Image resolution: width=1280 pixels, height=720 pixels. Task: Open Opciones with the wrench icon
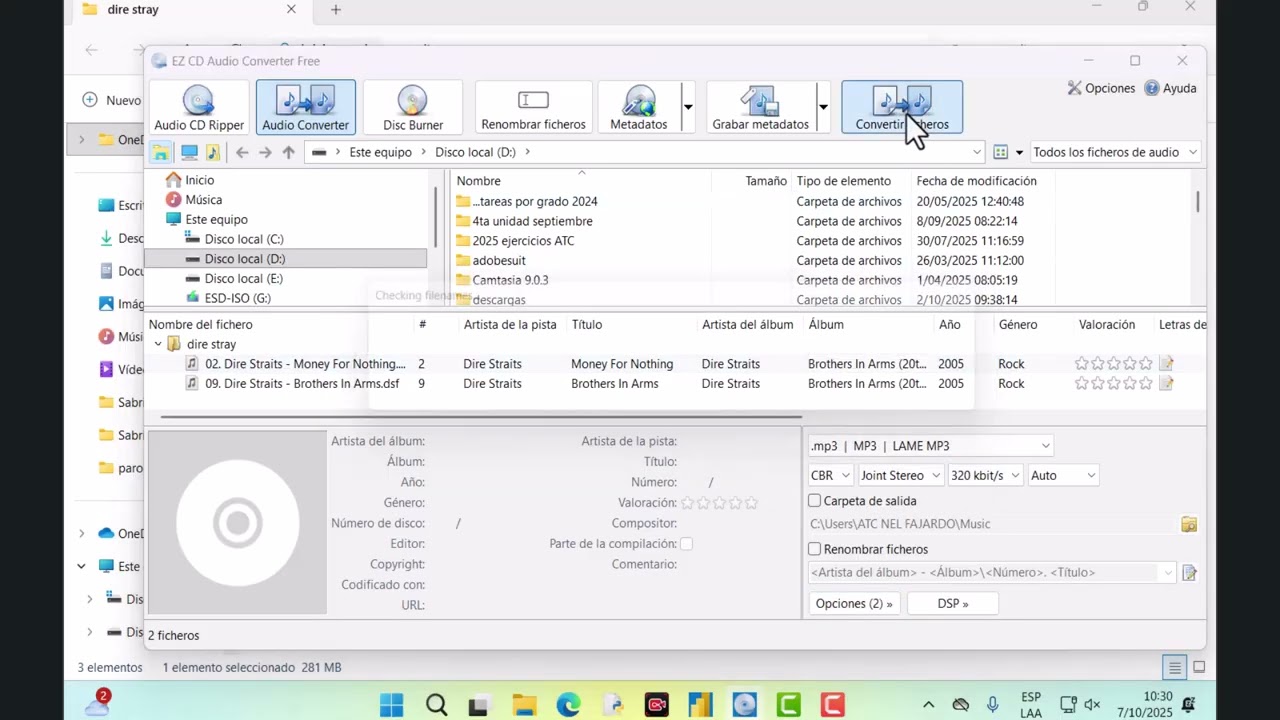pyautogui.click(x=1101, y=88)
